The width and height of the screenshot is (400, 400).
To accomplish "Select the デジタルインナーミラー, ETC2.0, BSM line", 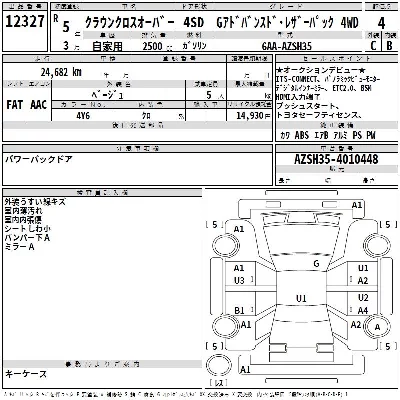I will (324, 88).
